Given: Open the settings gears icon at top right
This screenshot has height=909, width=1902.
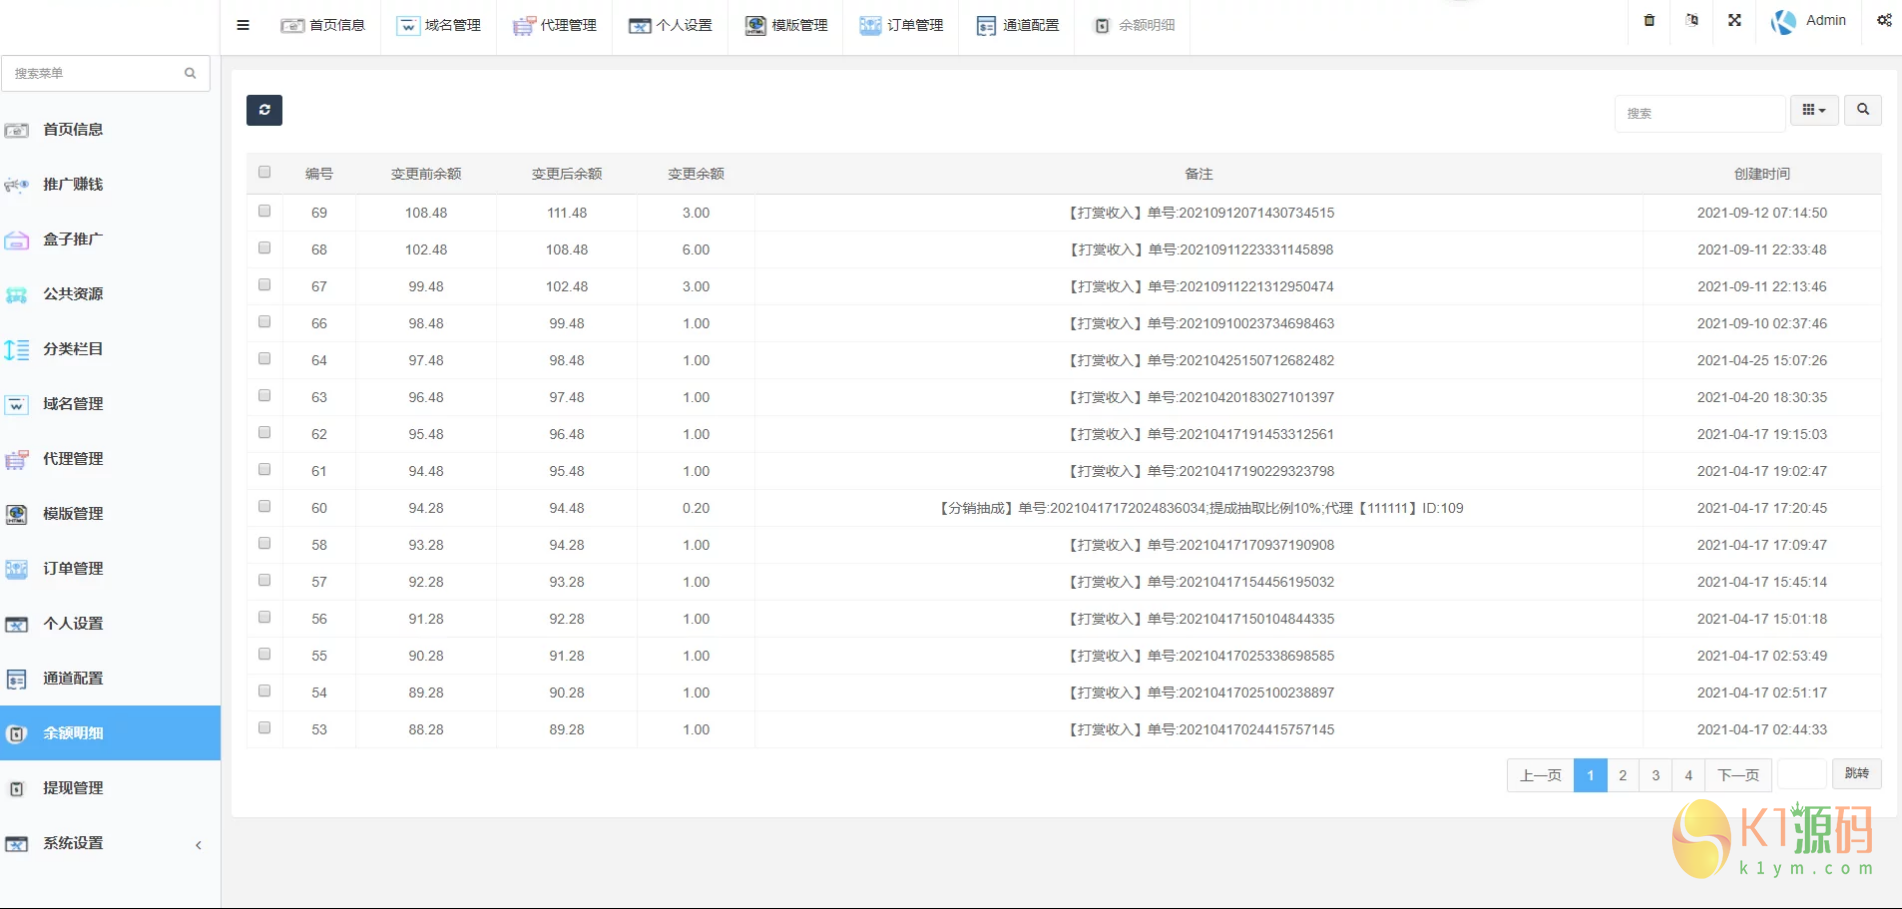Looking at the screenshot, I should [x=1883, y=20].
